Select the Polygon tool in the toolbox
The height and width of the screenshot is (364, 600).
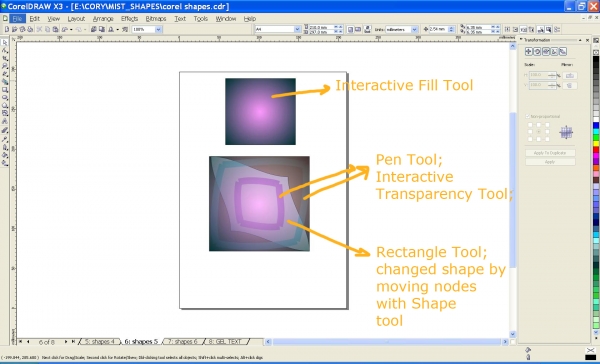coord(5,105)
